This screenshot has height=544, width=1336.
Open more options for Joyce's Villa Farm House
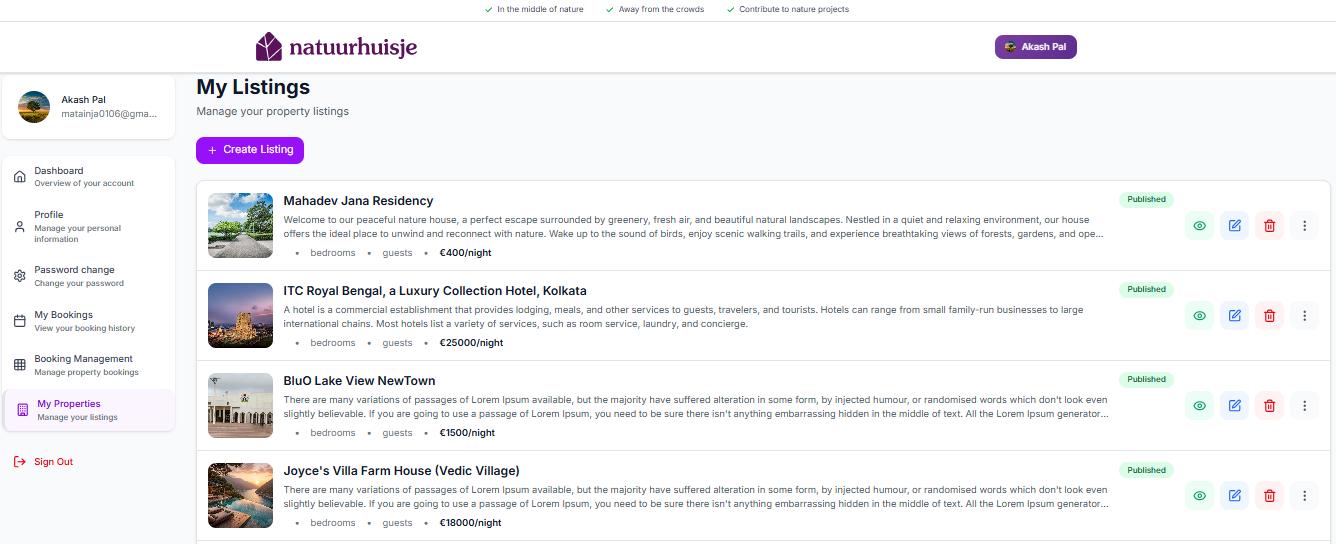(x=1304, y=496)
